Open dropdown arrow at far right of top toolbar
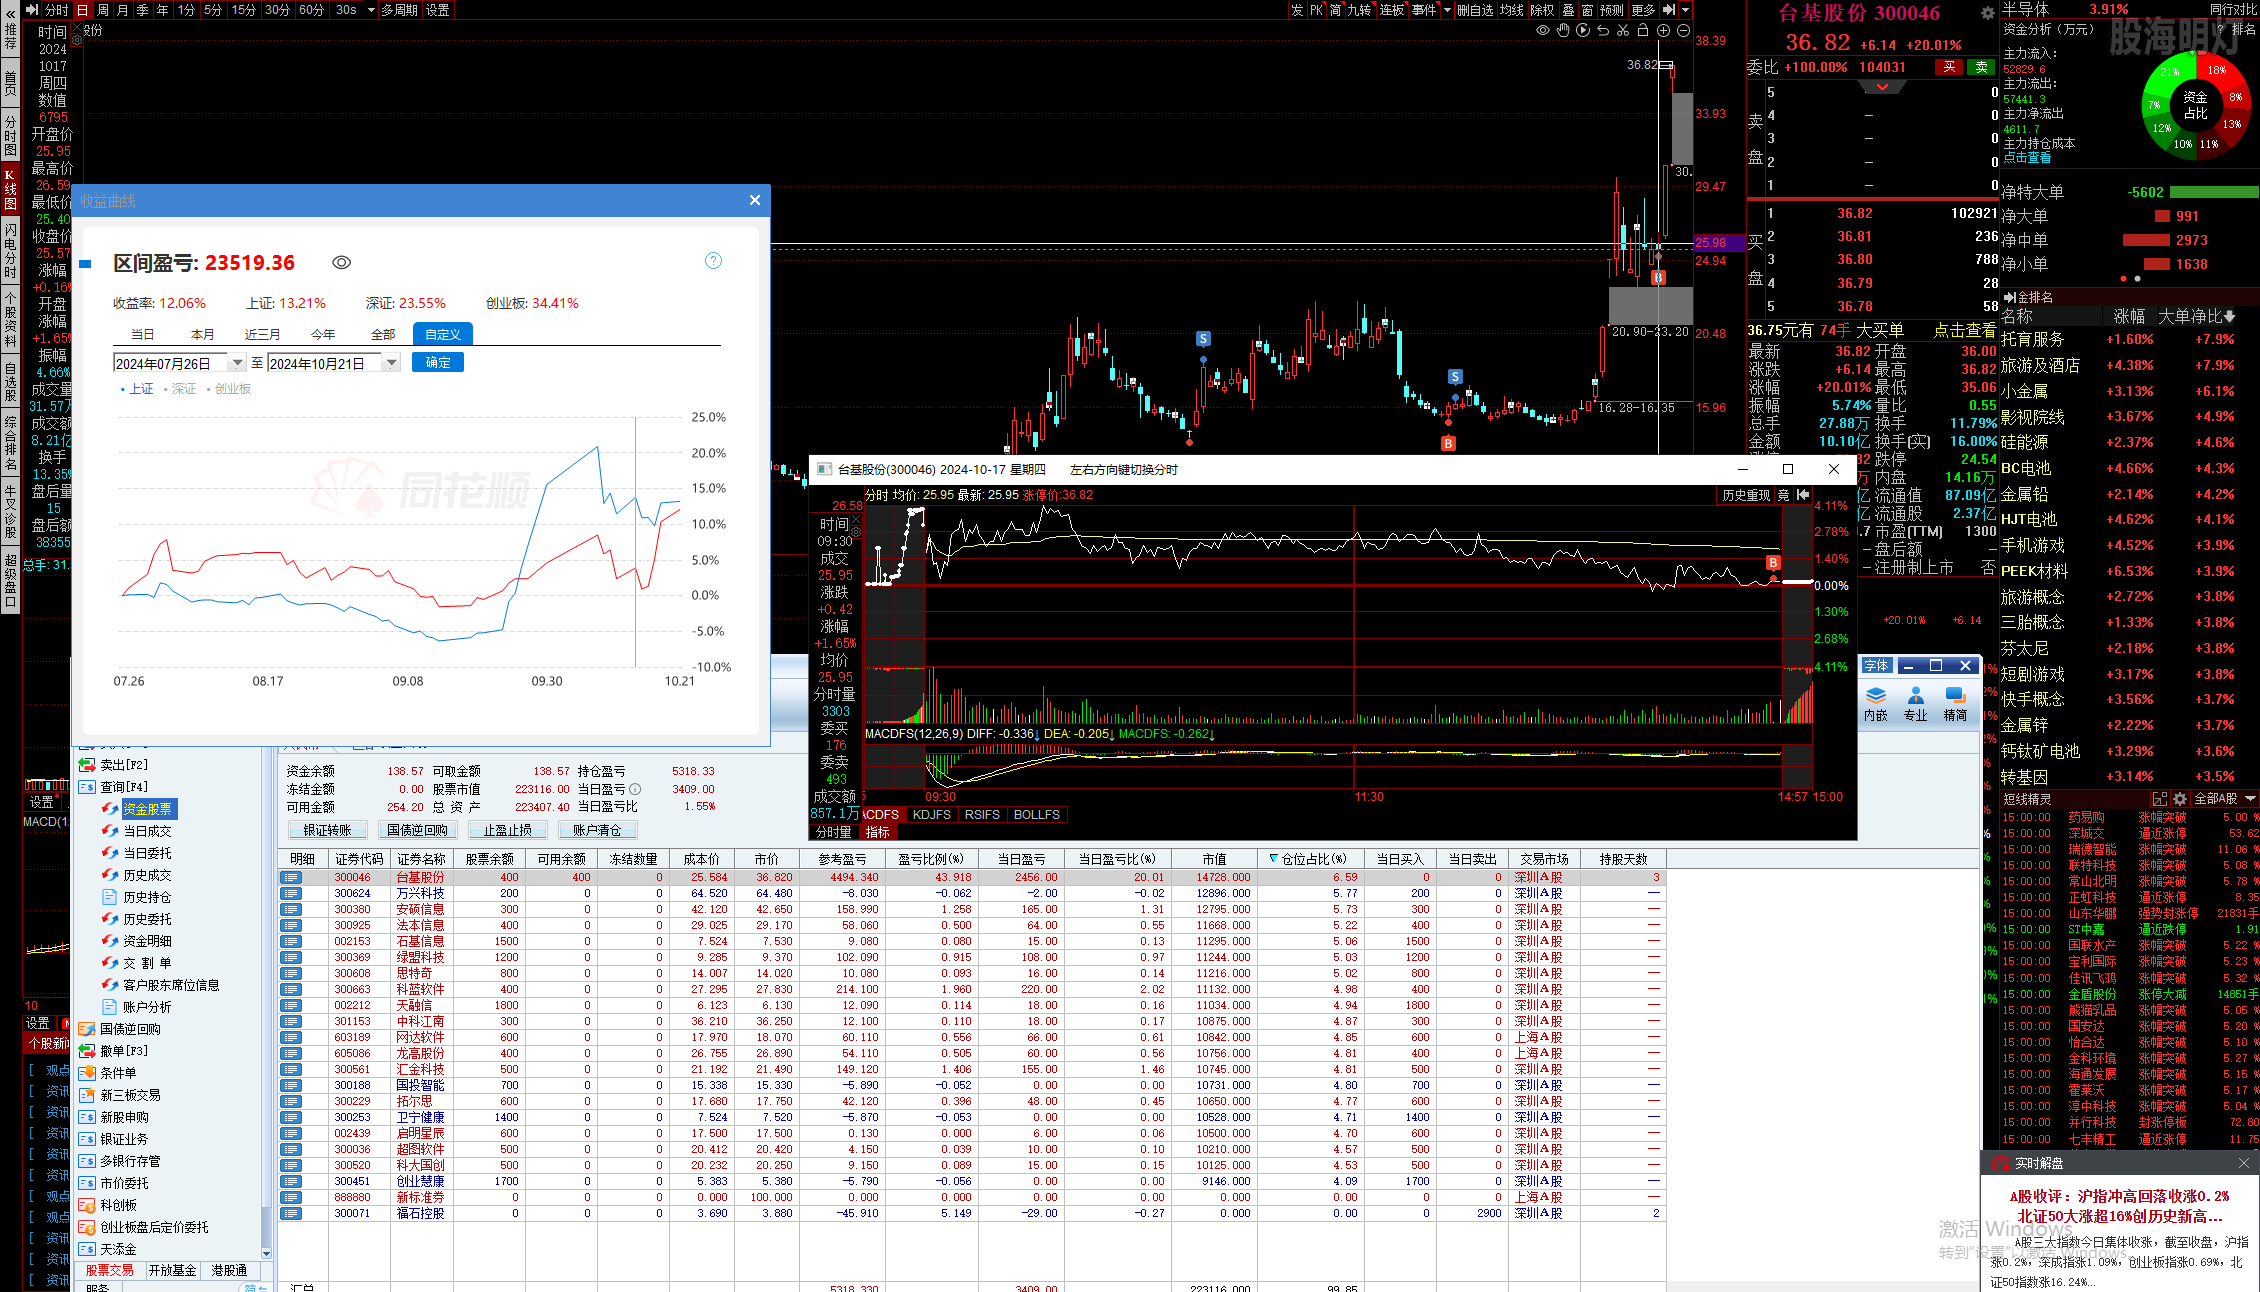The height and width of the screenshot is (1292, 2260). click(x=1686, y=10)
